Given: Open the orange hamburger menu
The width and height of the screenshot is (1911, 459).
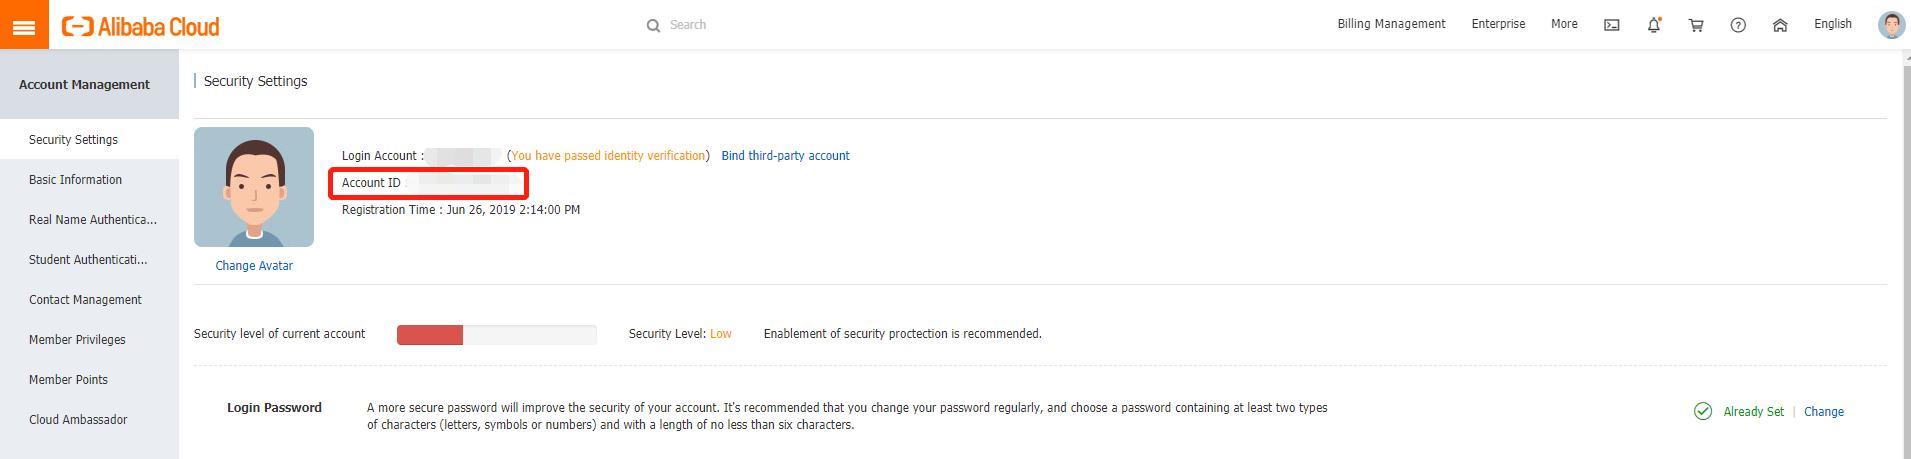Looking at the screenshot, I should click(x=24, y=25).
